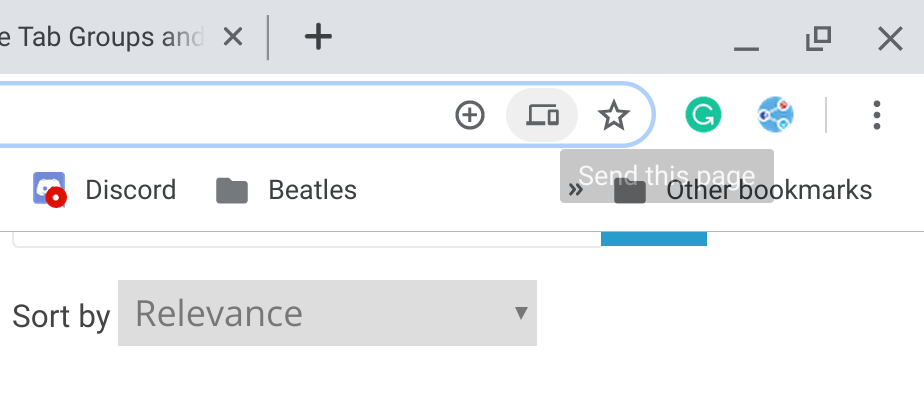Click the install app plus icon
The width and height of the screenshot is (924, 414).
pos(470,115)
